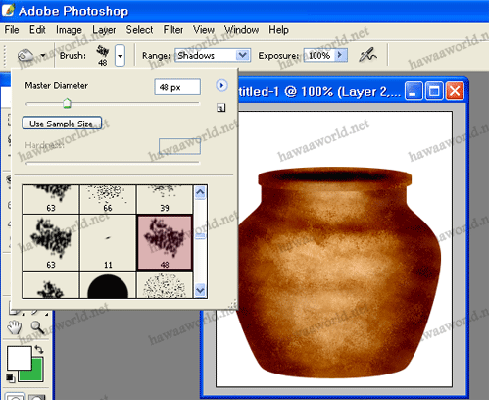Image resolution: width=489 pixels, height=400 pixels.
Task: Toggle quick mask mode button
Action: coord(37,397)
